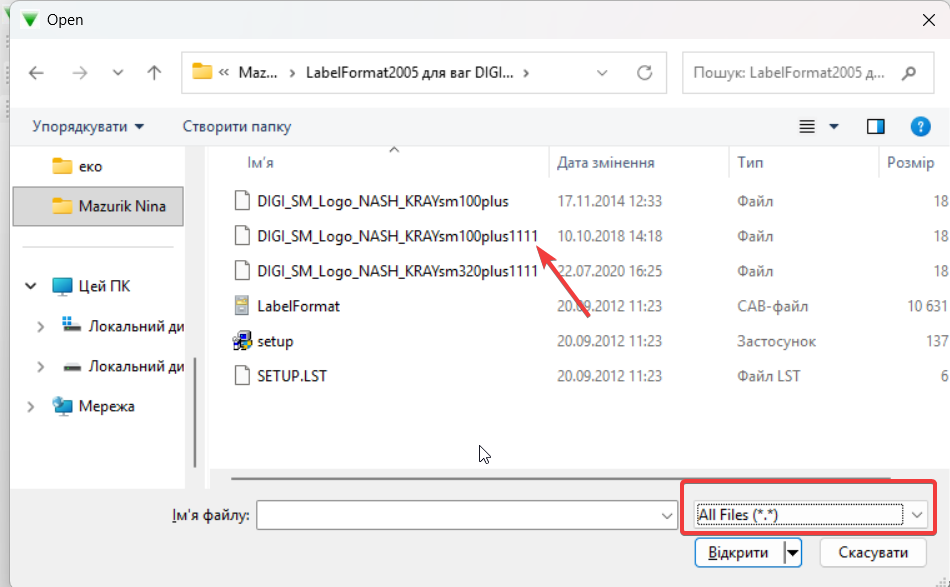Screen dimensions: 950x587
Task: Click the Ім'я файлу input field
Action: click(458, 515)
